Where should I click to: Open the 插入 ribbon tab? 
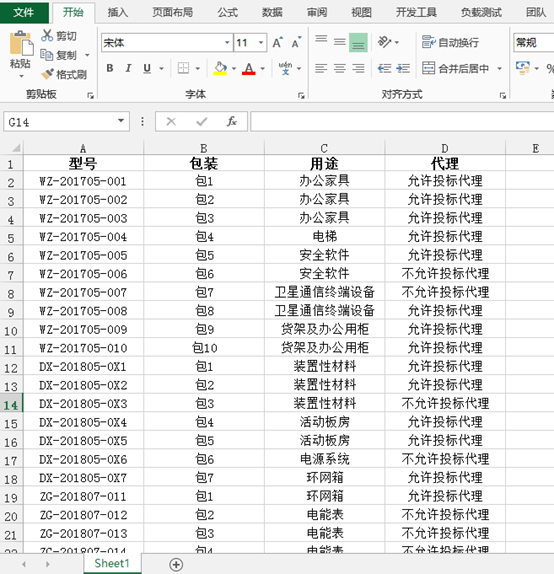click(x=118, y=13)
